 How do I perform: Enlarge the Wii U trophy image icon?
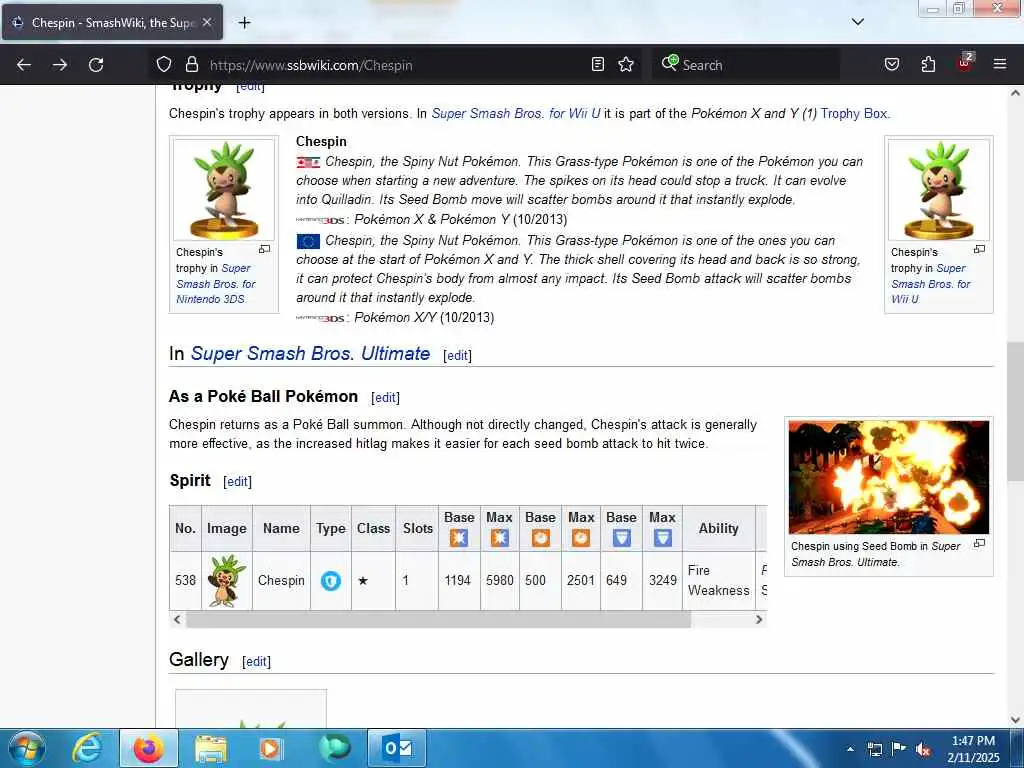(979, 249)
